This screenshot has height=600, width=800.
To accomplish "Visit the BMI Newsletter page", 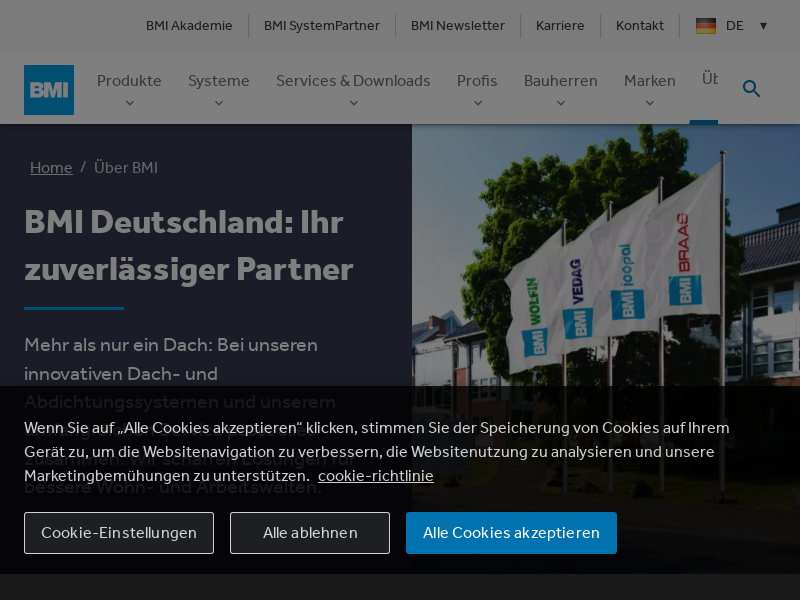I will tap(458, 26).
